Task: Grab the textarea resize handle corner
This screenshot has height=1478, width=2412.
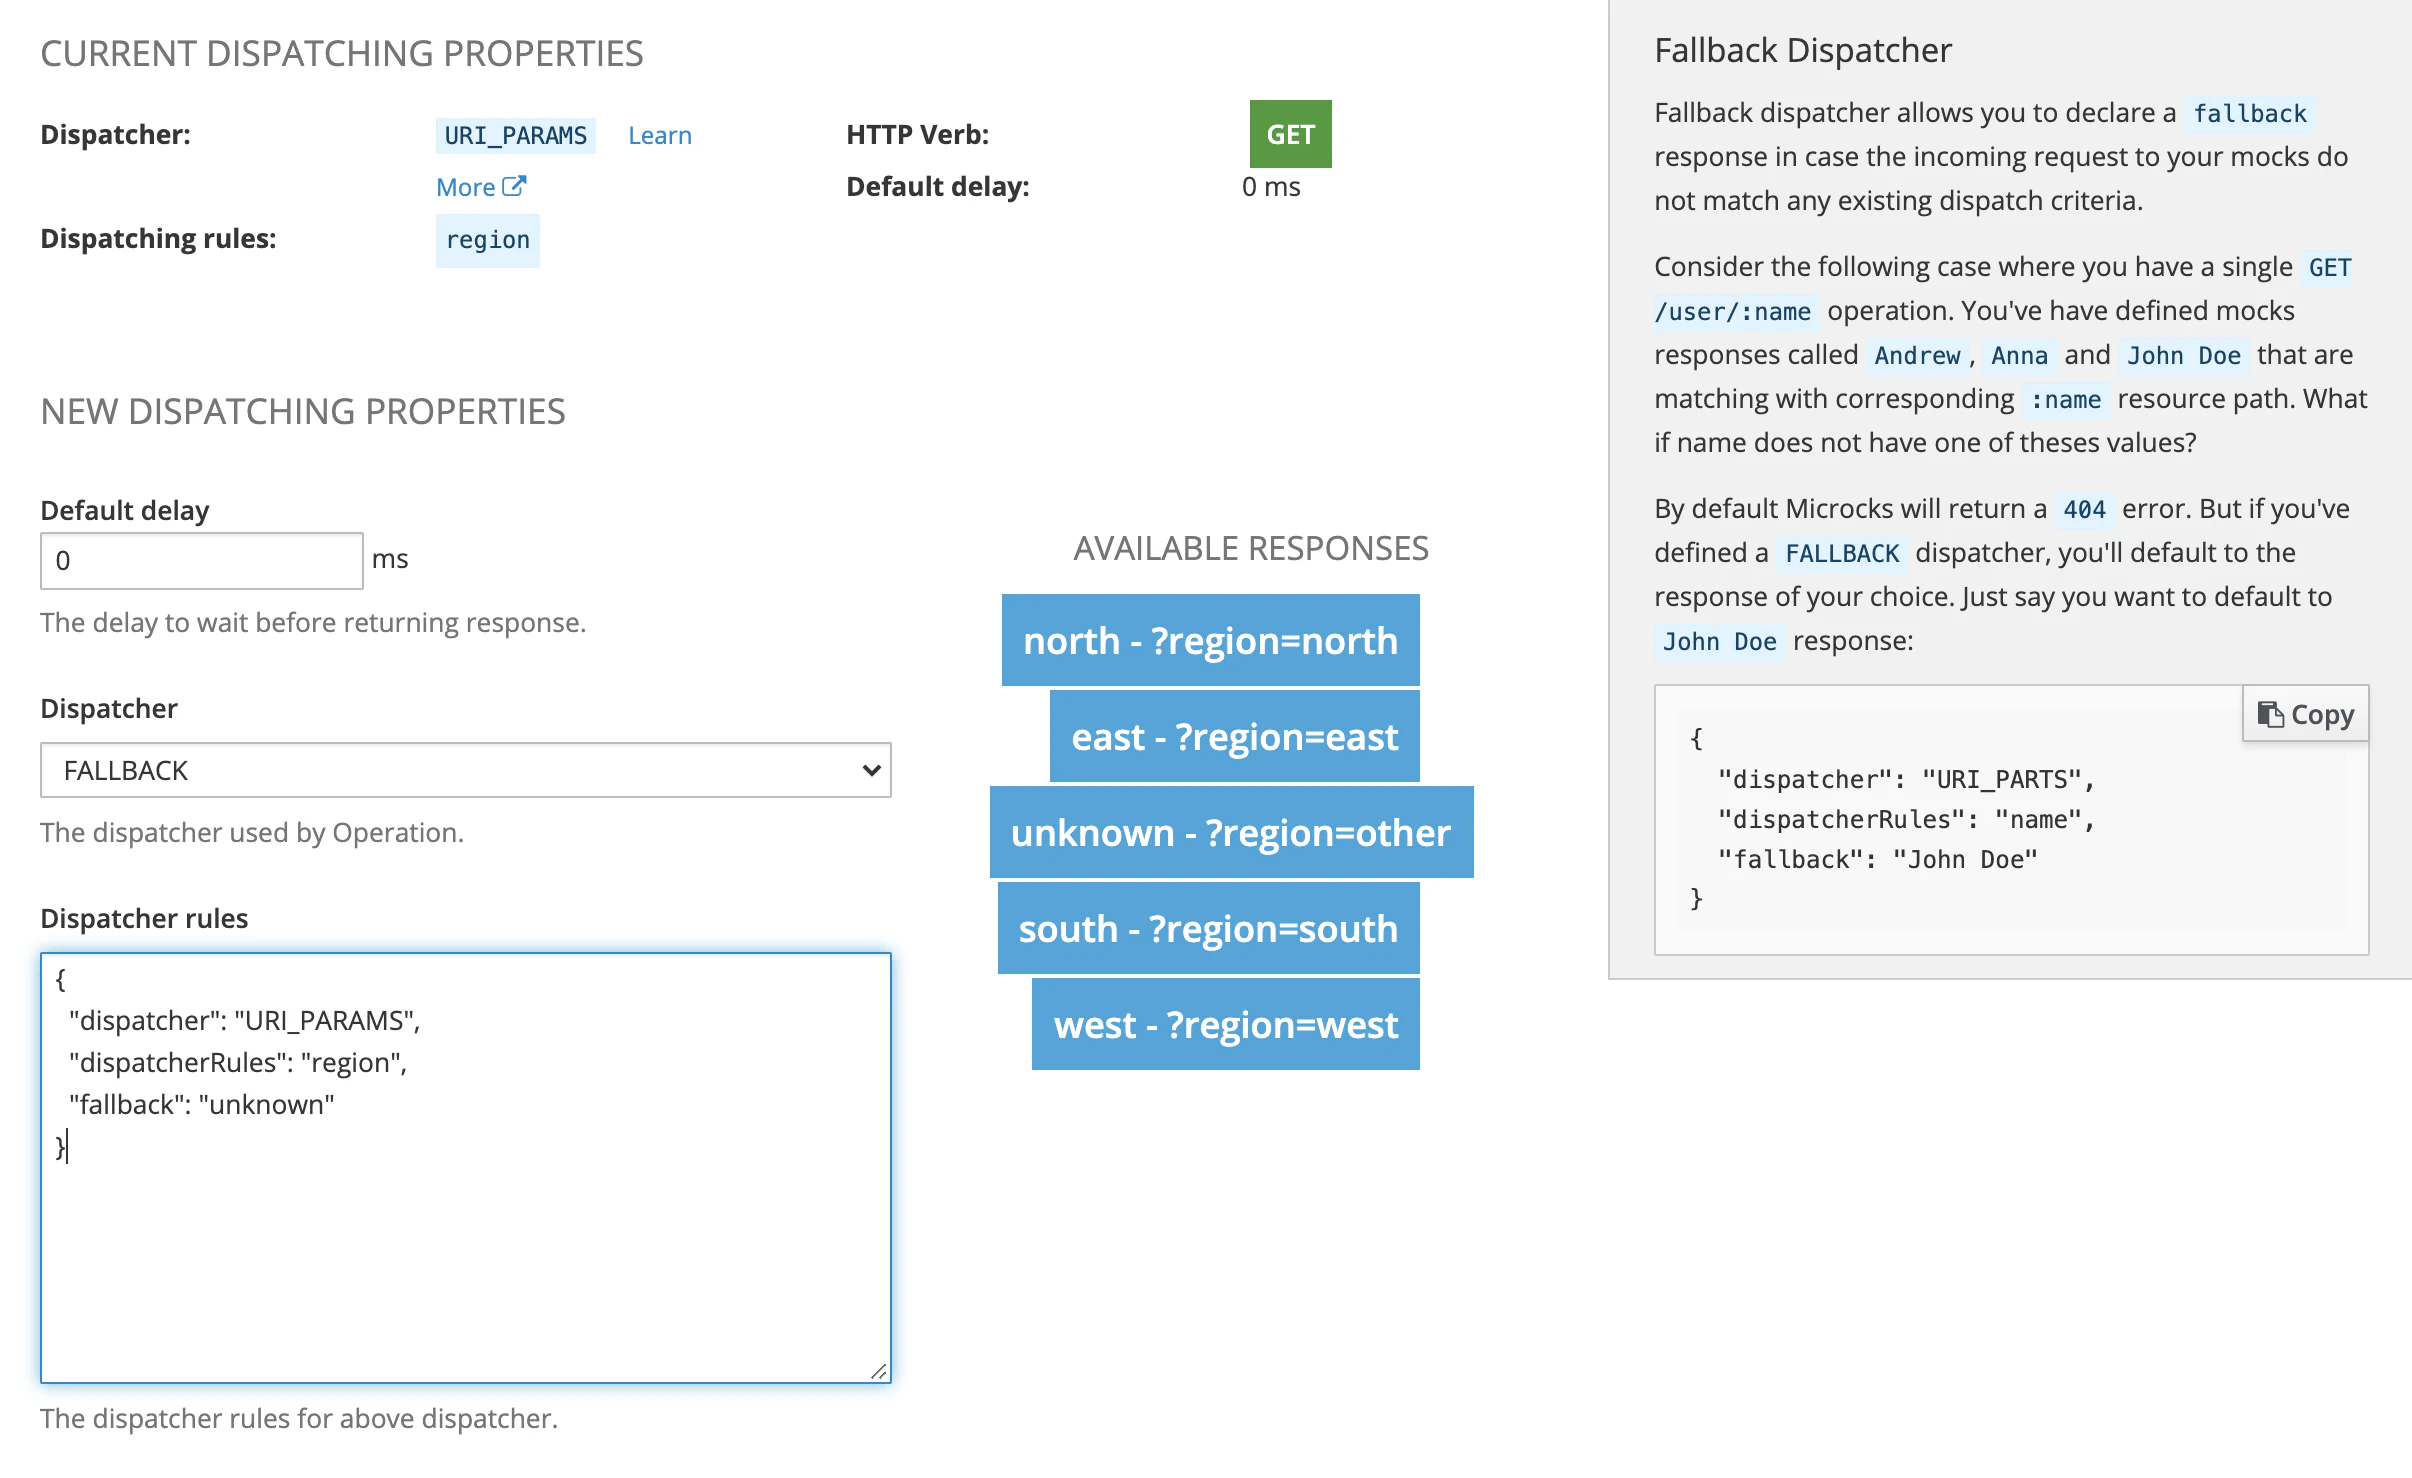Action: click(878, 1371)
